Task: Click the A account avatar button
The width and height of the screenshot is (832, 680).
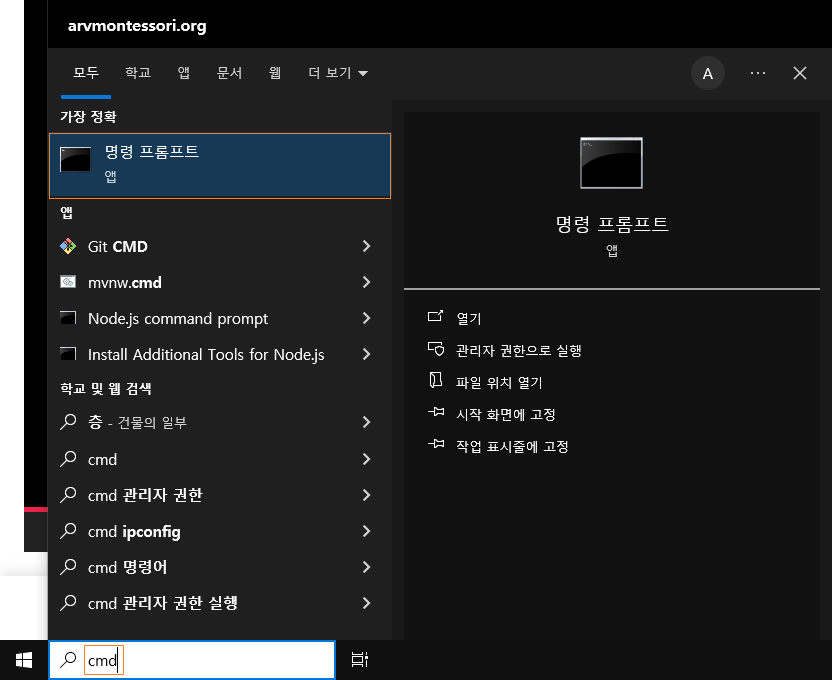Action: pyautogui.click(x=708, y=73)
